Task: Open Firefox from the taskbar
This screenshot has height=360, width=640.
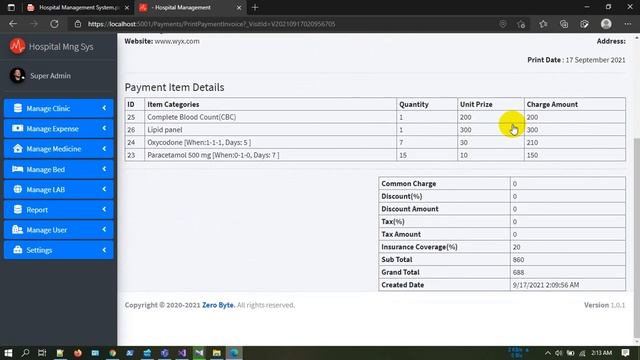Action: 78,353
